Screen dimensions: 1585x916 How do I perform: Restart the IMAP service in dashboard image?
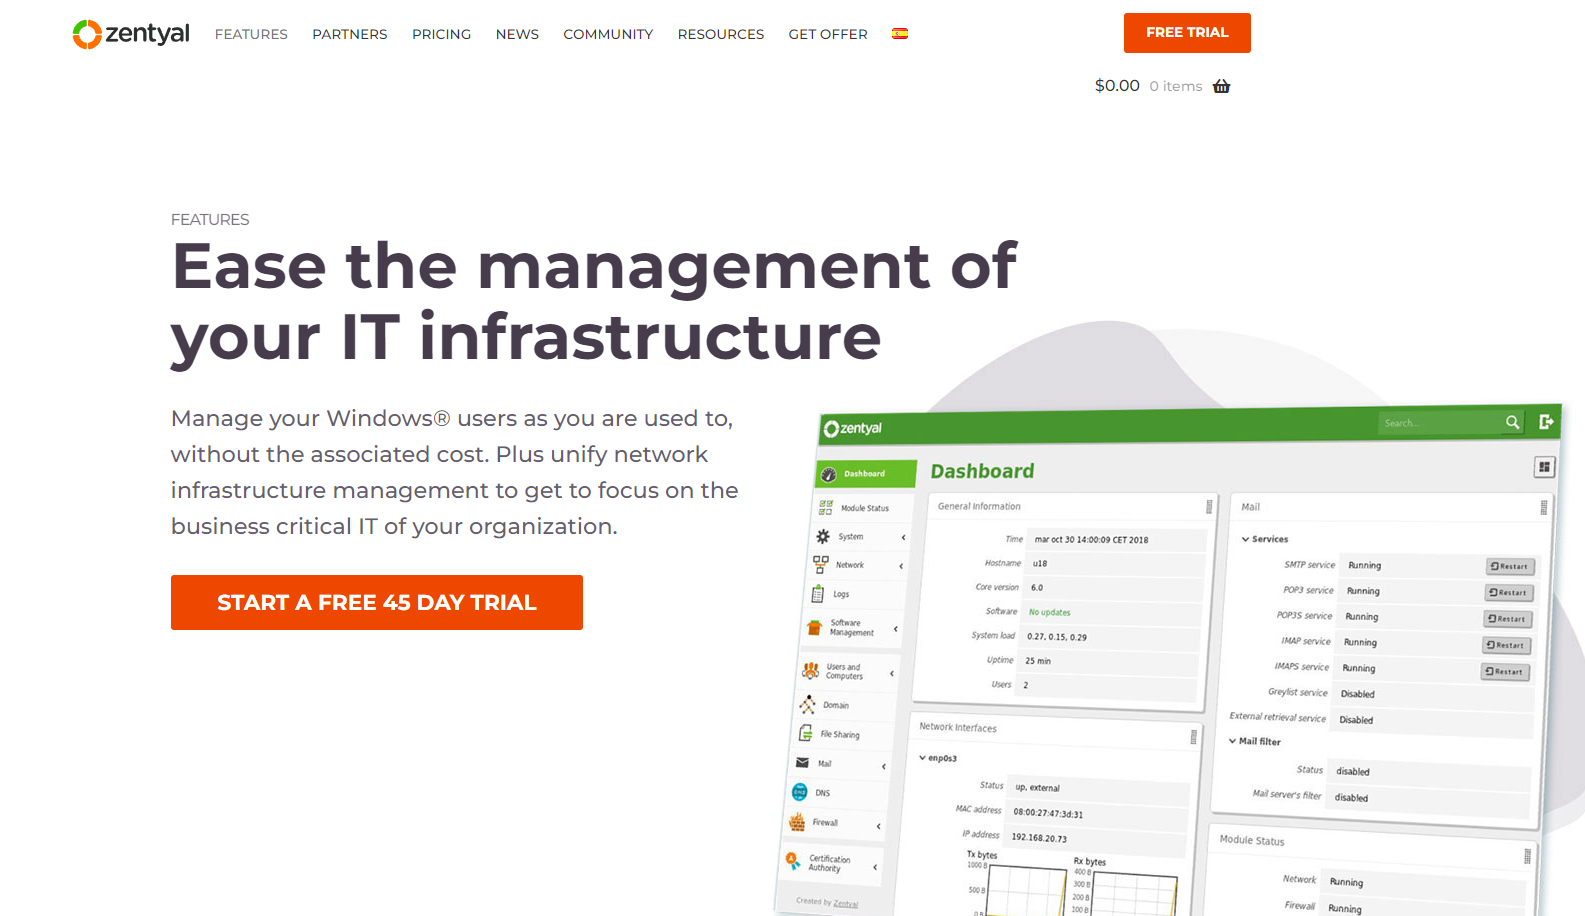[x=1506, y=645]
